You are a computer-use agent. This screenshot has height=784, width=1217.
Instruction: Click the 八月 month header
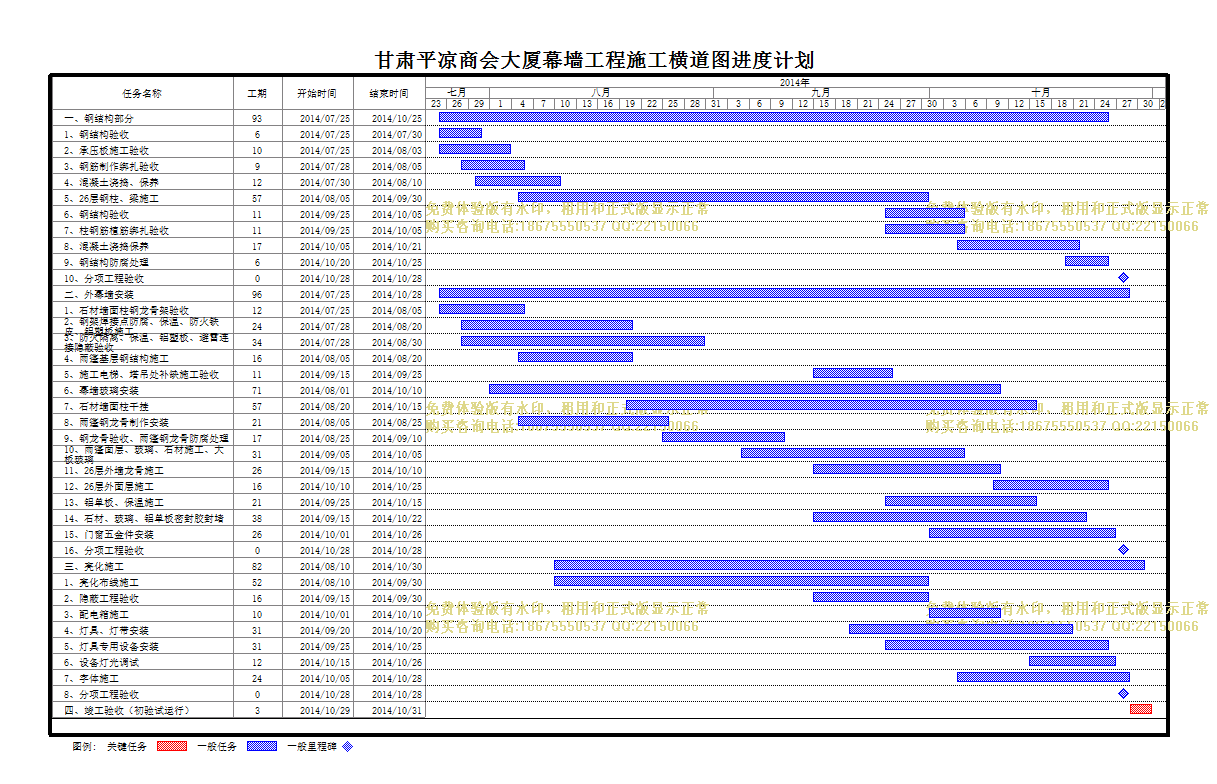click(x=600, y=92)
